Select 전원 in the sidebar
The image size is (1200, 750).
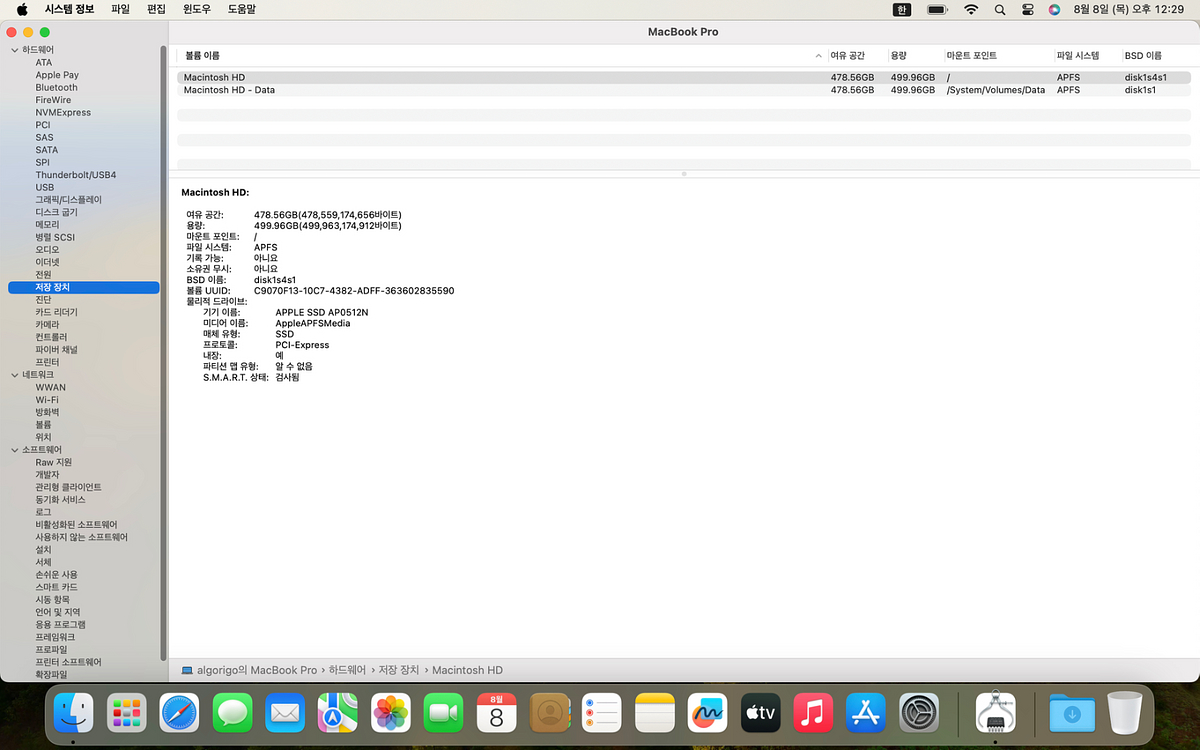click(x=43, y=275)
